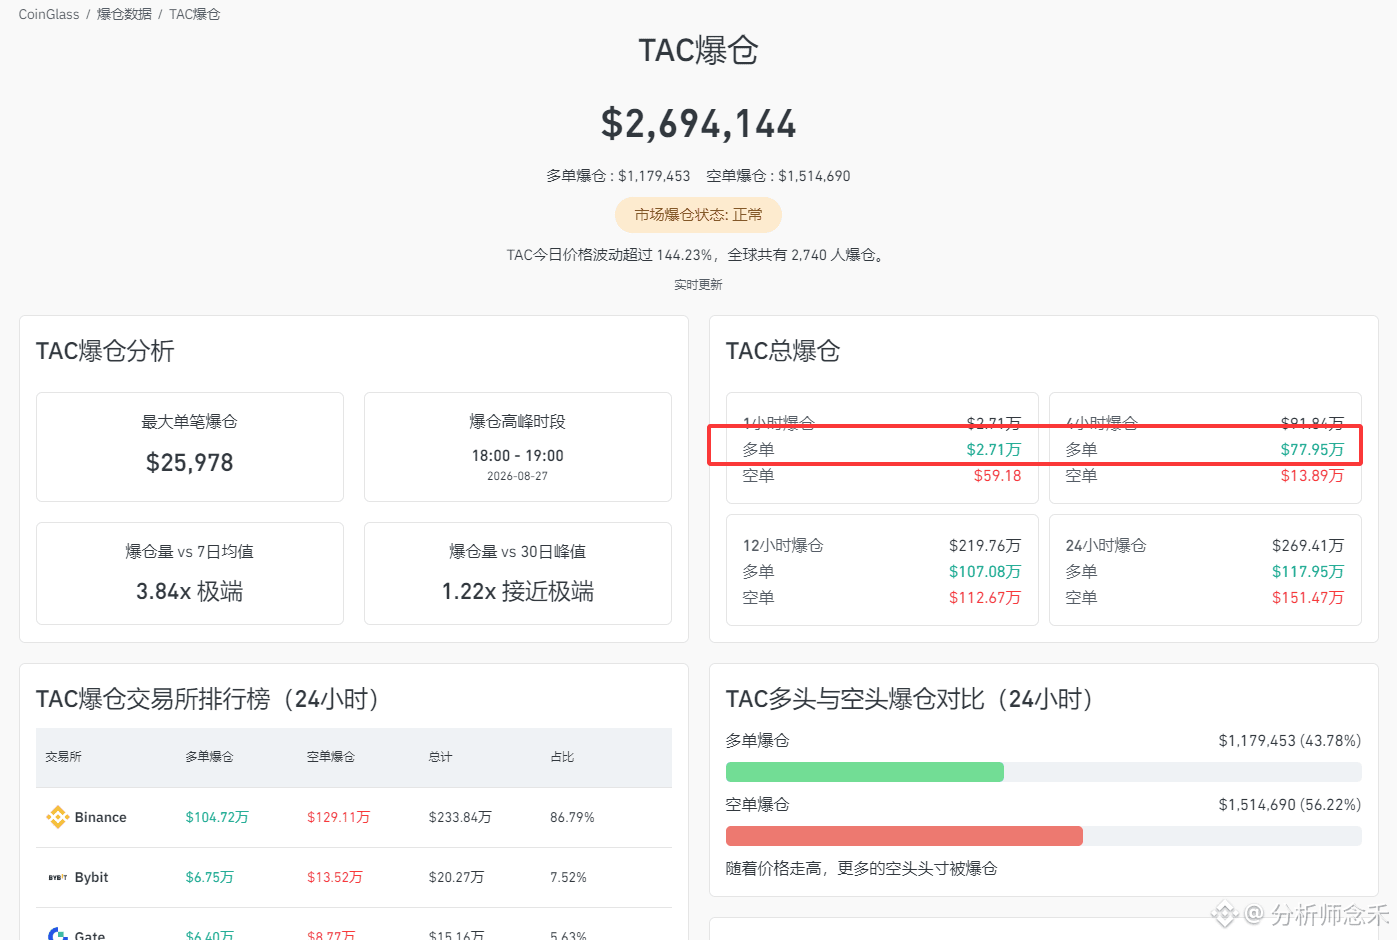This screenshot has width=1397, height=940.
Task: Click the $1,179,453 (43.78%) figure
Action: point(1289,741)
